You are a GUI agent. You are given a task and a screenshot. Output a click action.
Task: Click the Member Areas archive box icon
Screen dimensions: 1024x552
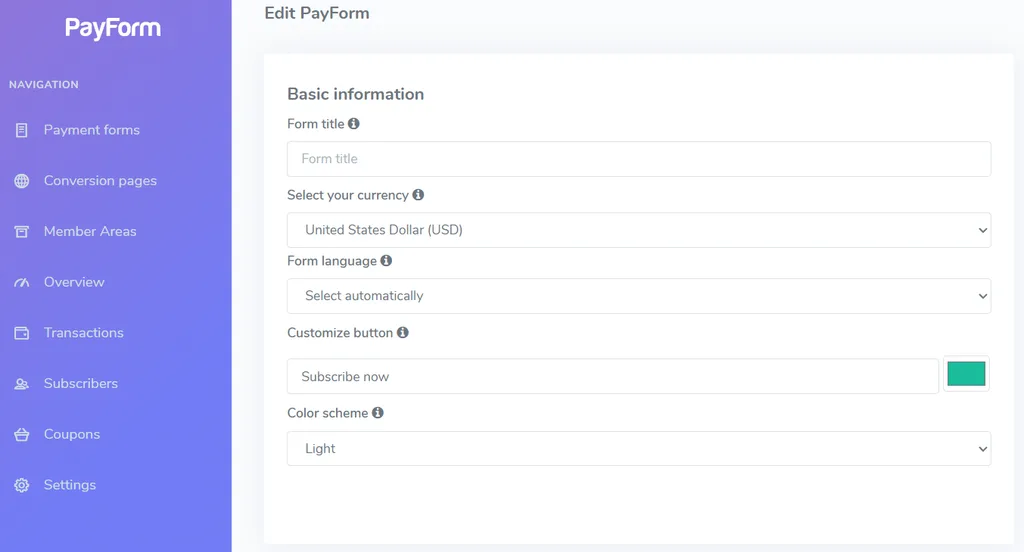coord(22,231)
